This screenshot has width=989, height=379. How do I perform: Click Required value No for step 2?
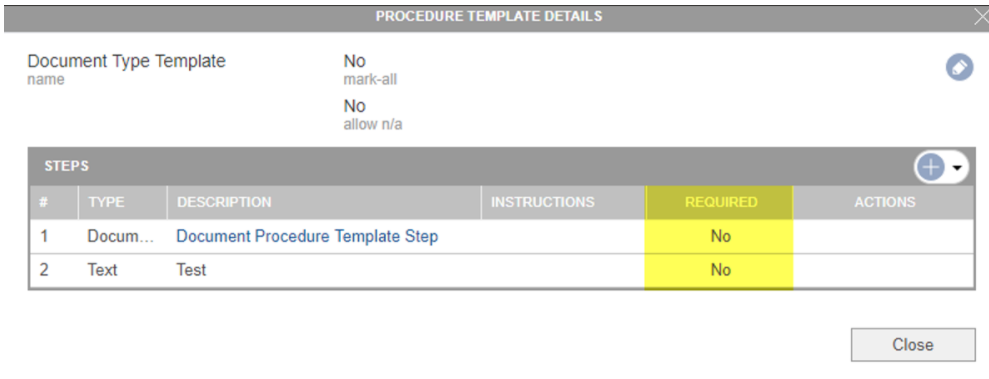click(x=720, y=271)
